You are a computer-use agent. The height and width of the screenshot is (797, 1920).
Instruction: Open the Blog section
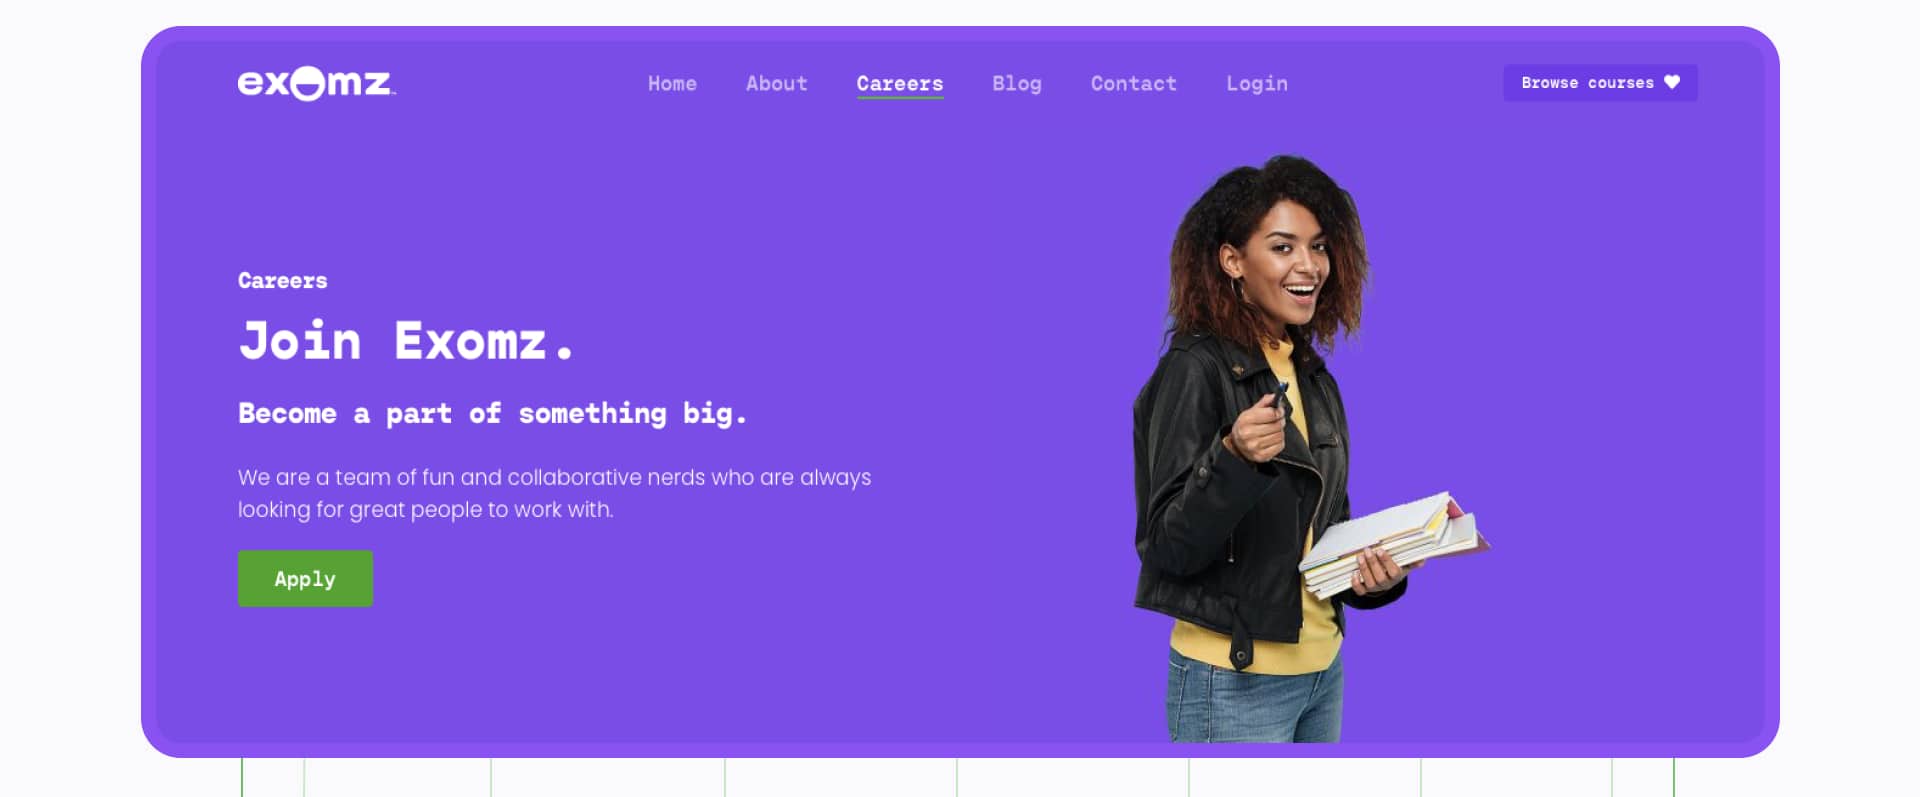pyautogui.click(x=1017, y=84)
